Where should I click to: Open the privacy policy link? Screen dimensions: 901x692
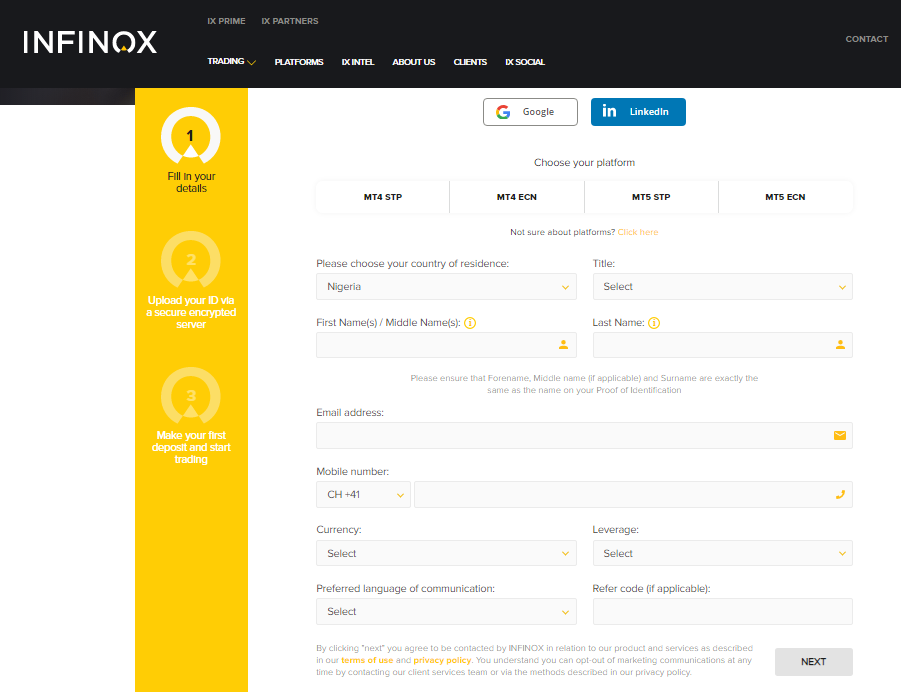point(442,660)
